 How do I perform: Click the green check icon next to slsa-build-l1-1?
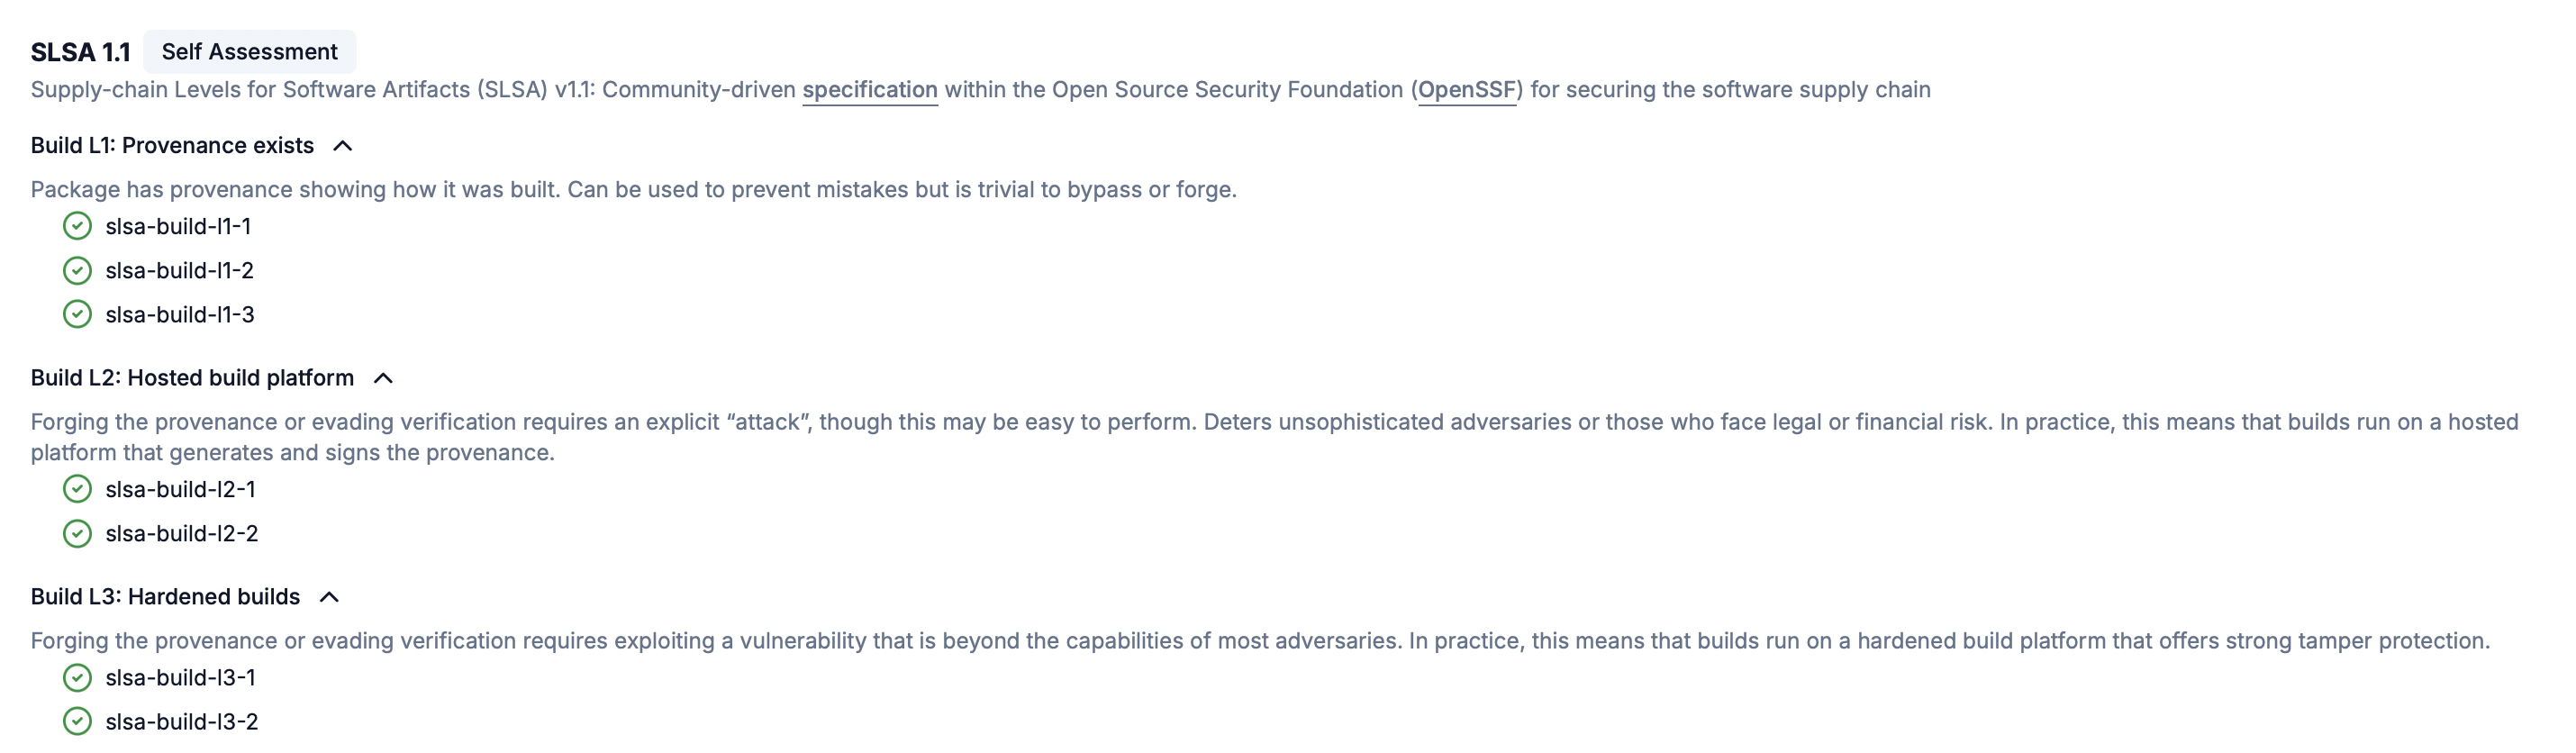(x=77, y=226)
